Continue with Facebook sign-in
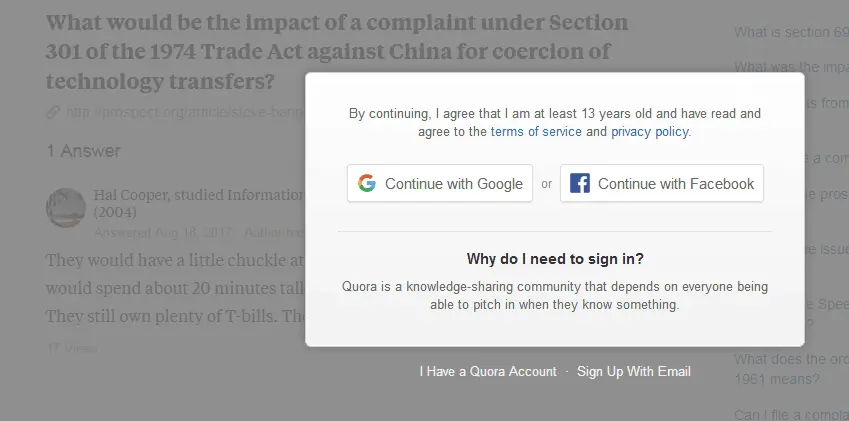The width and height of the screenshot is (849, 421). (662, 183)
